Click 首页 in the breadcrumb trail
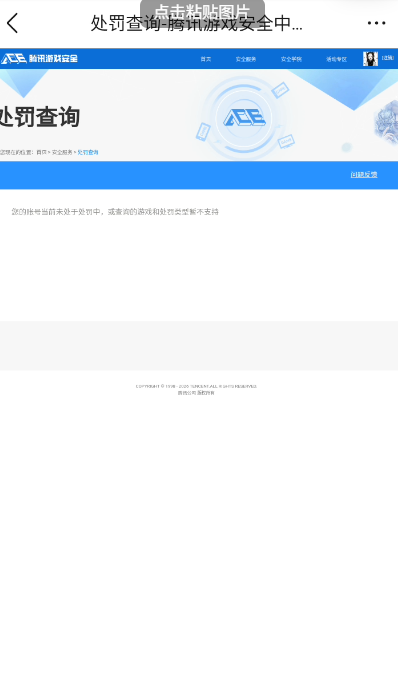This screenshot has height=685, width=398. click(x=41, y=152)
